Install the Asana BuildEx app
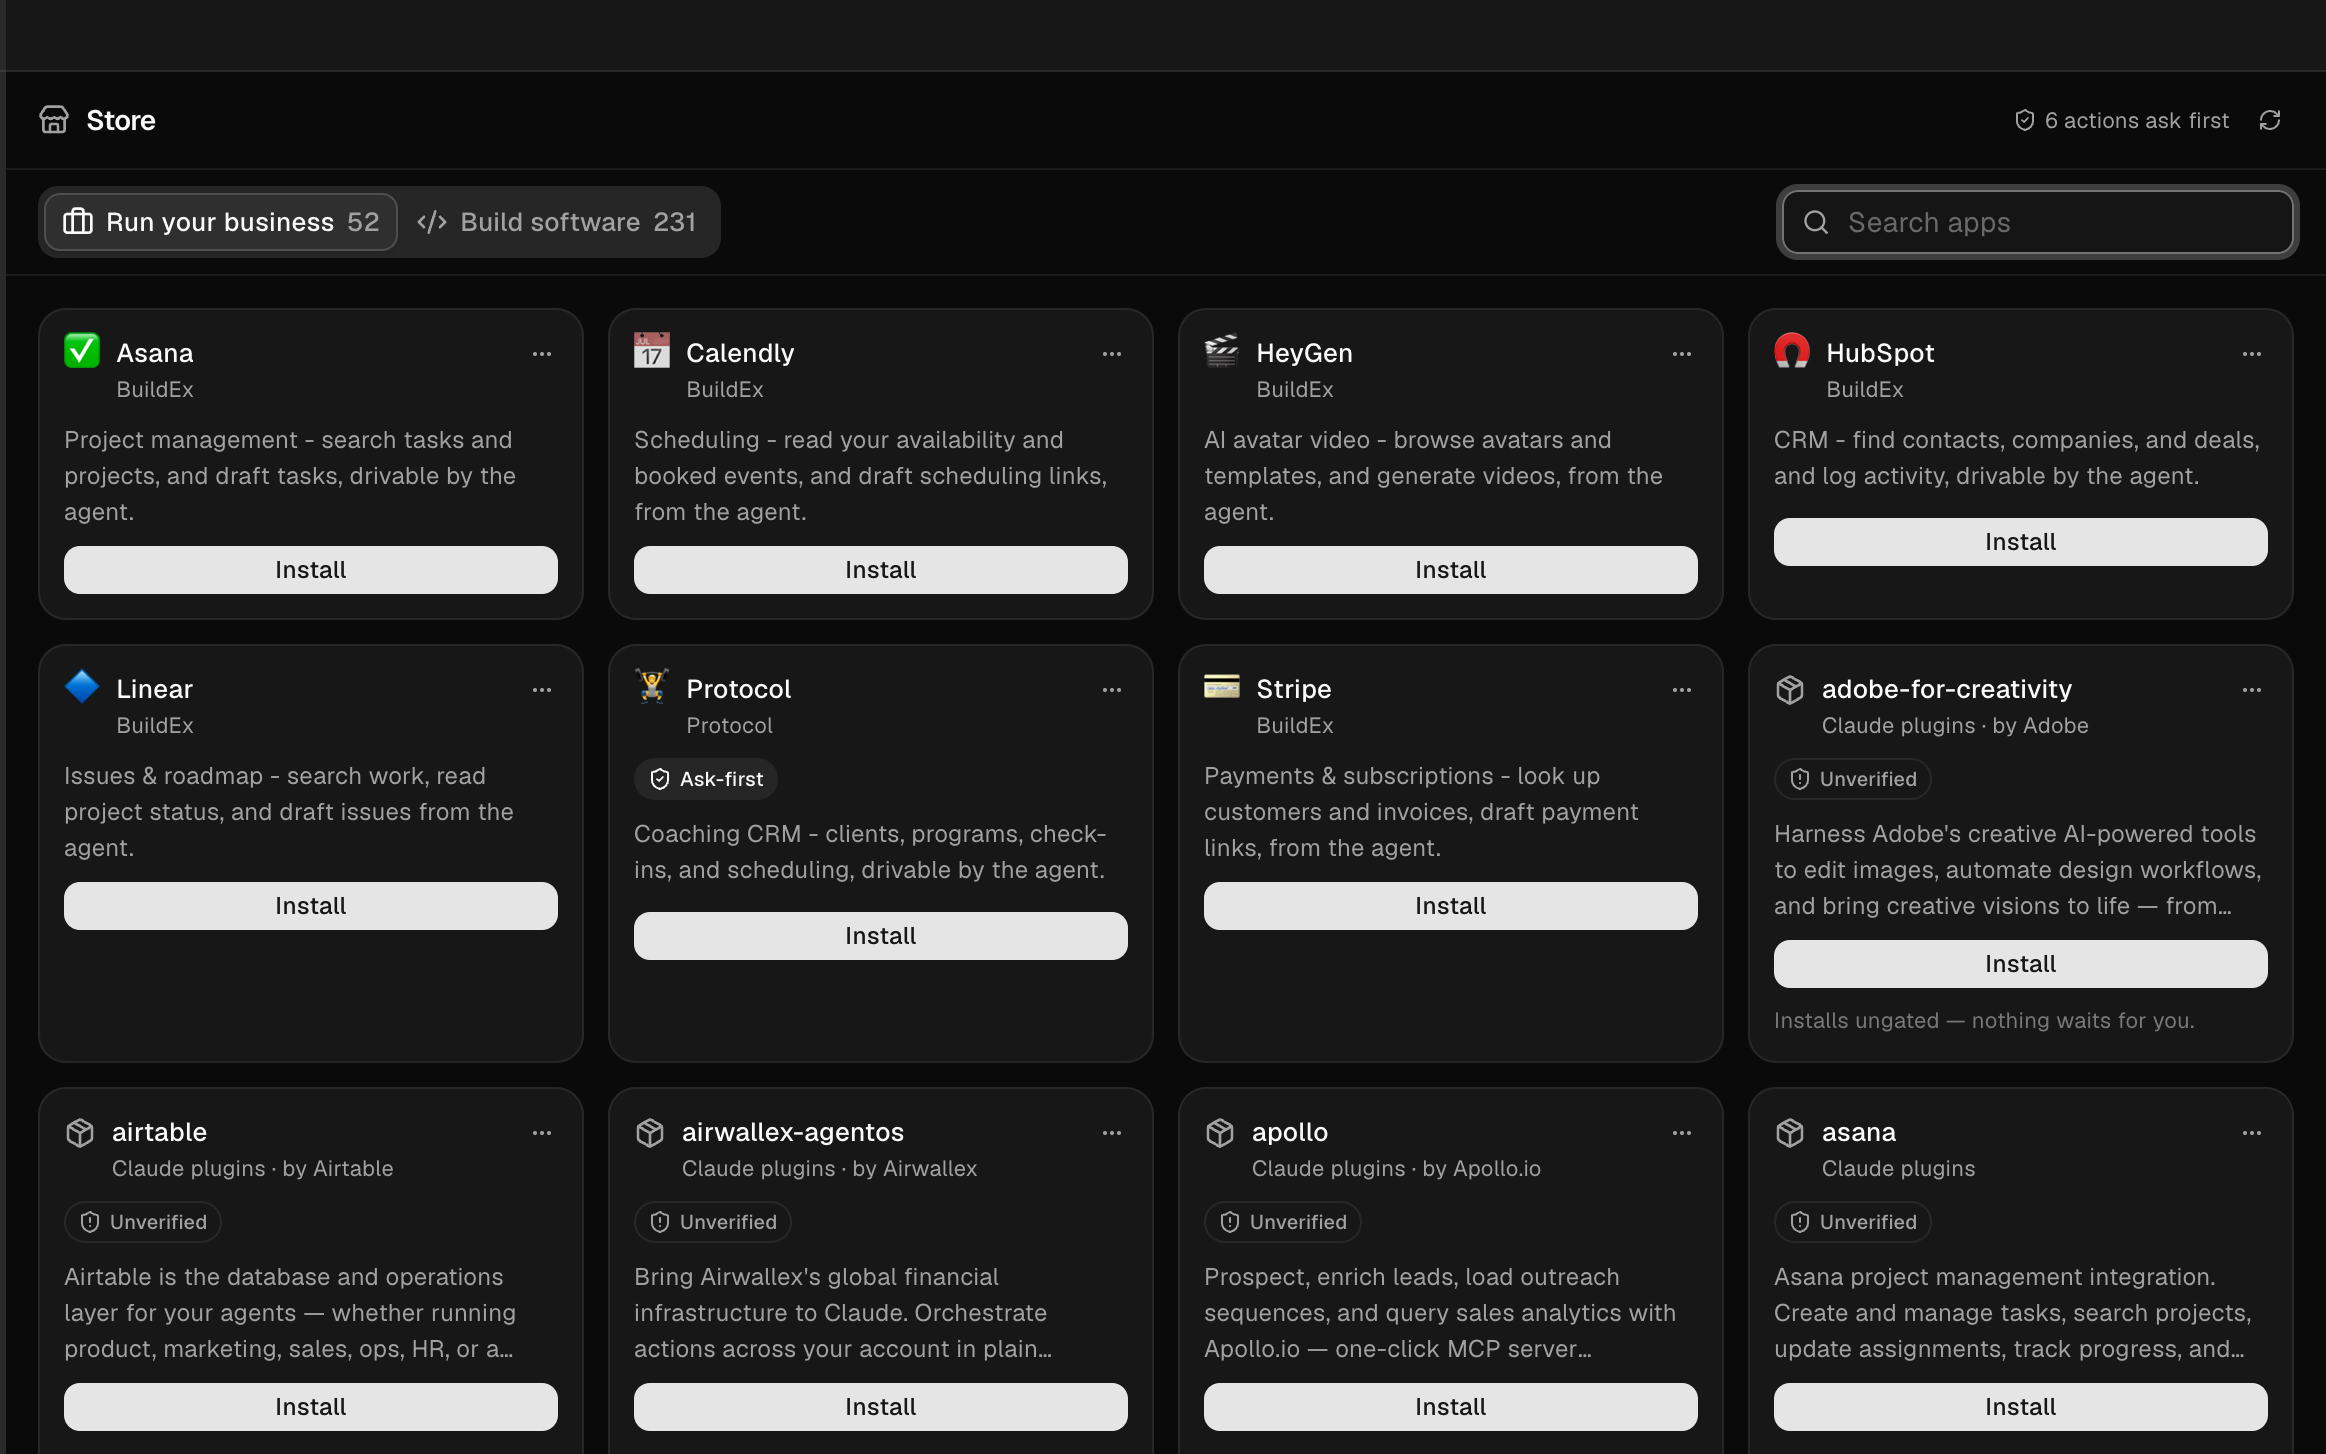 pyautogui.click(x=311, y=570)
